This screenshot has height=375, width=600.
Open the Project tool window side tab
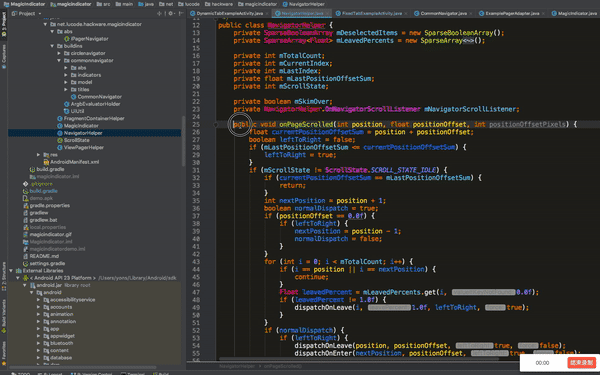[4, 24]
